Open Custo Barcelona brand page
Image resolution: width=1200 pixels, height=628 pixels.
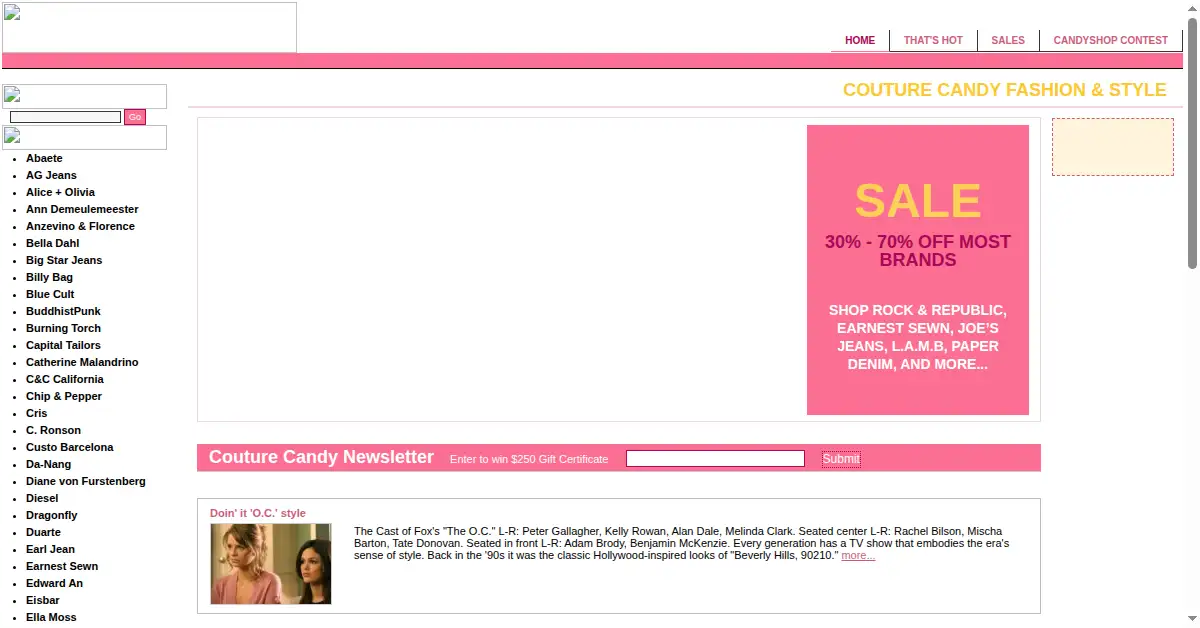coord(69,447)
